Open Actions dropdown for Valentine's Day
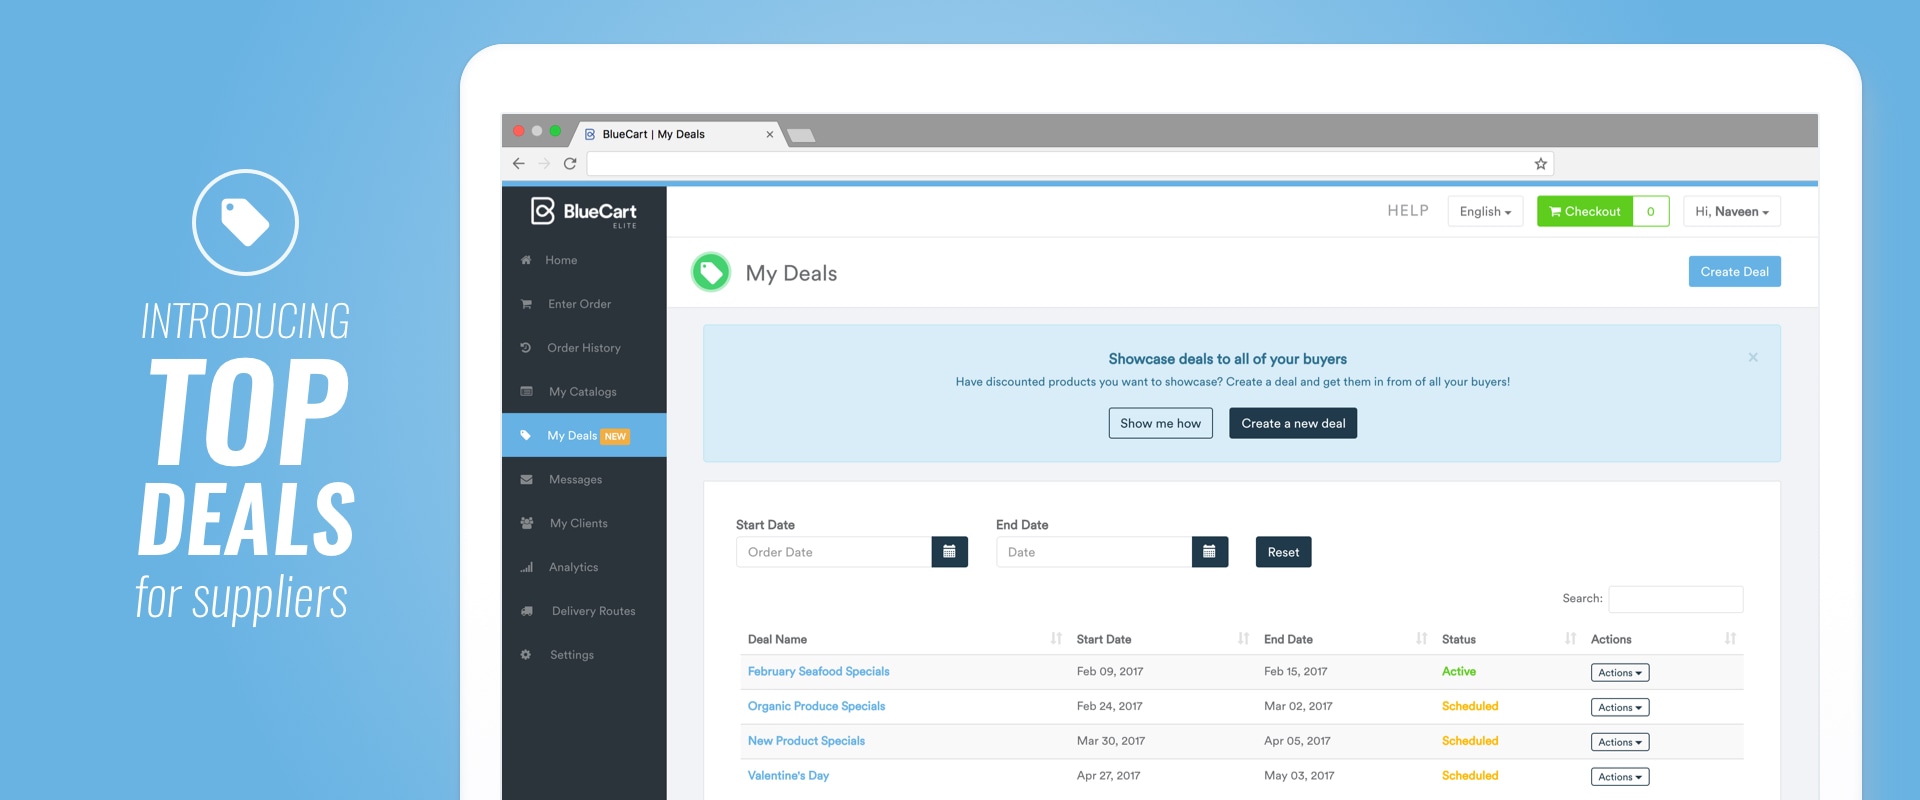The width and height of the screenshot is (1920, 800). click(1620, 777)
